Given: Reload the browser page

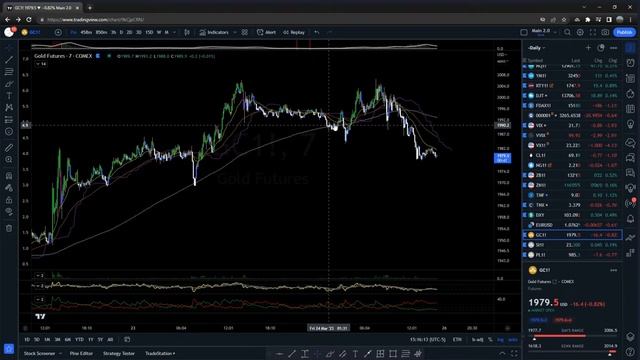Looking at the screenshot, I should coord(29,19).
